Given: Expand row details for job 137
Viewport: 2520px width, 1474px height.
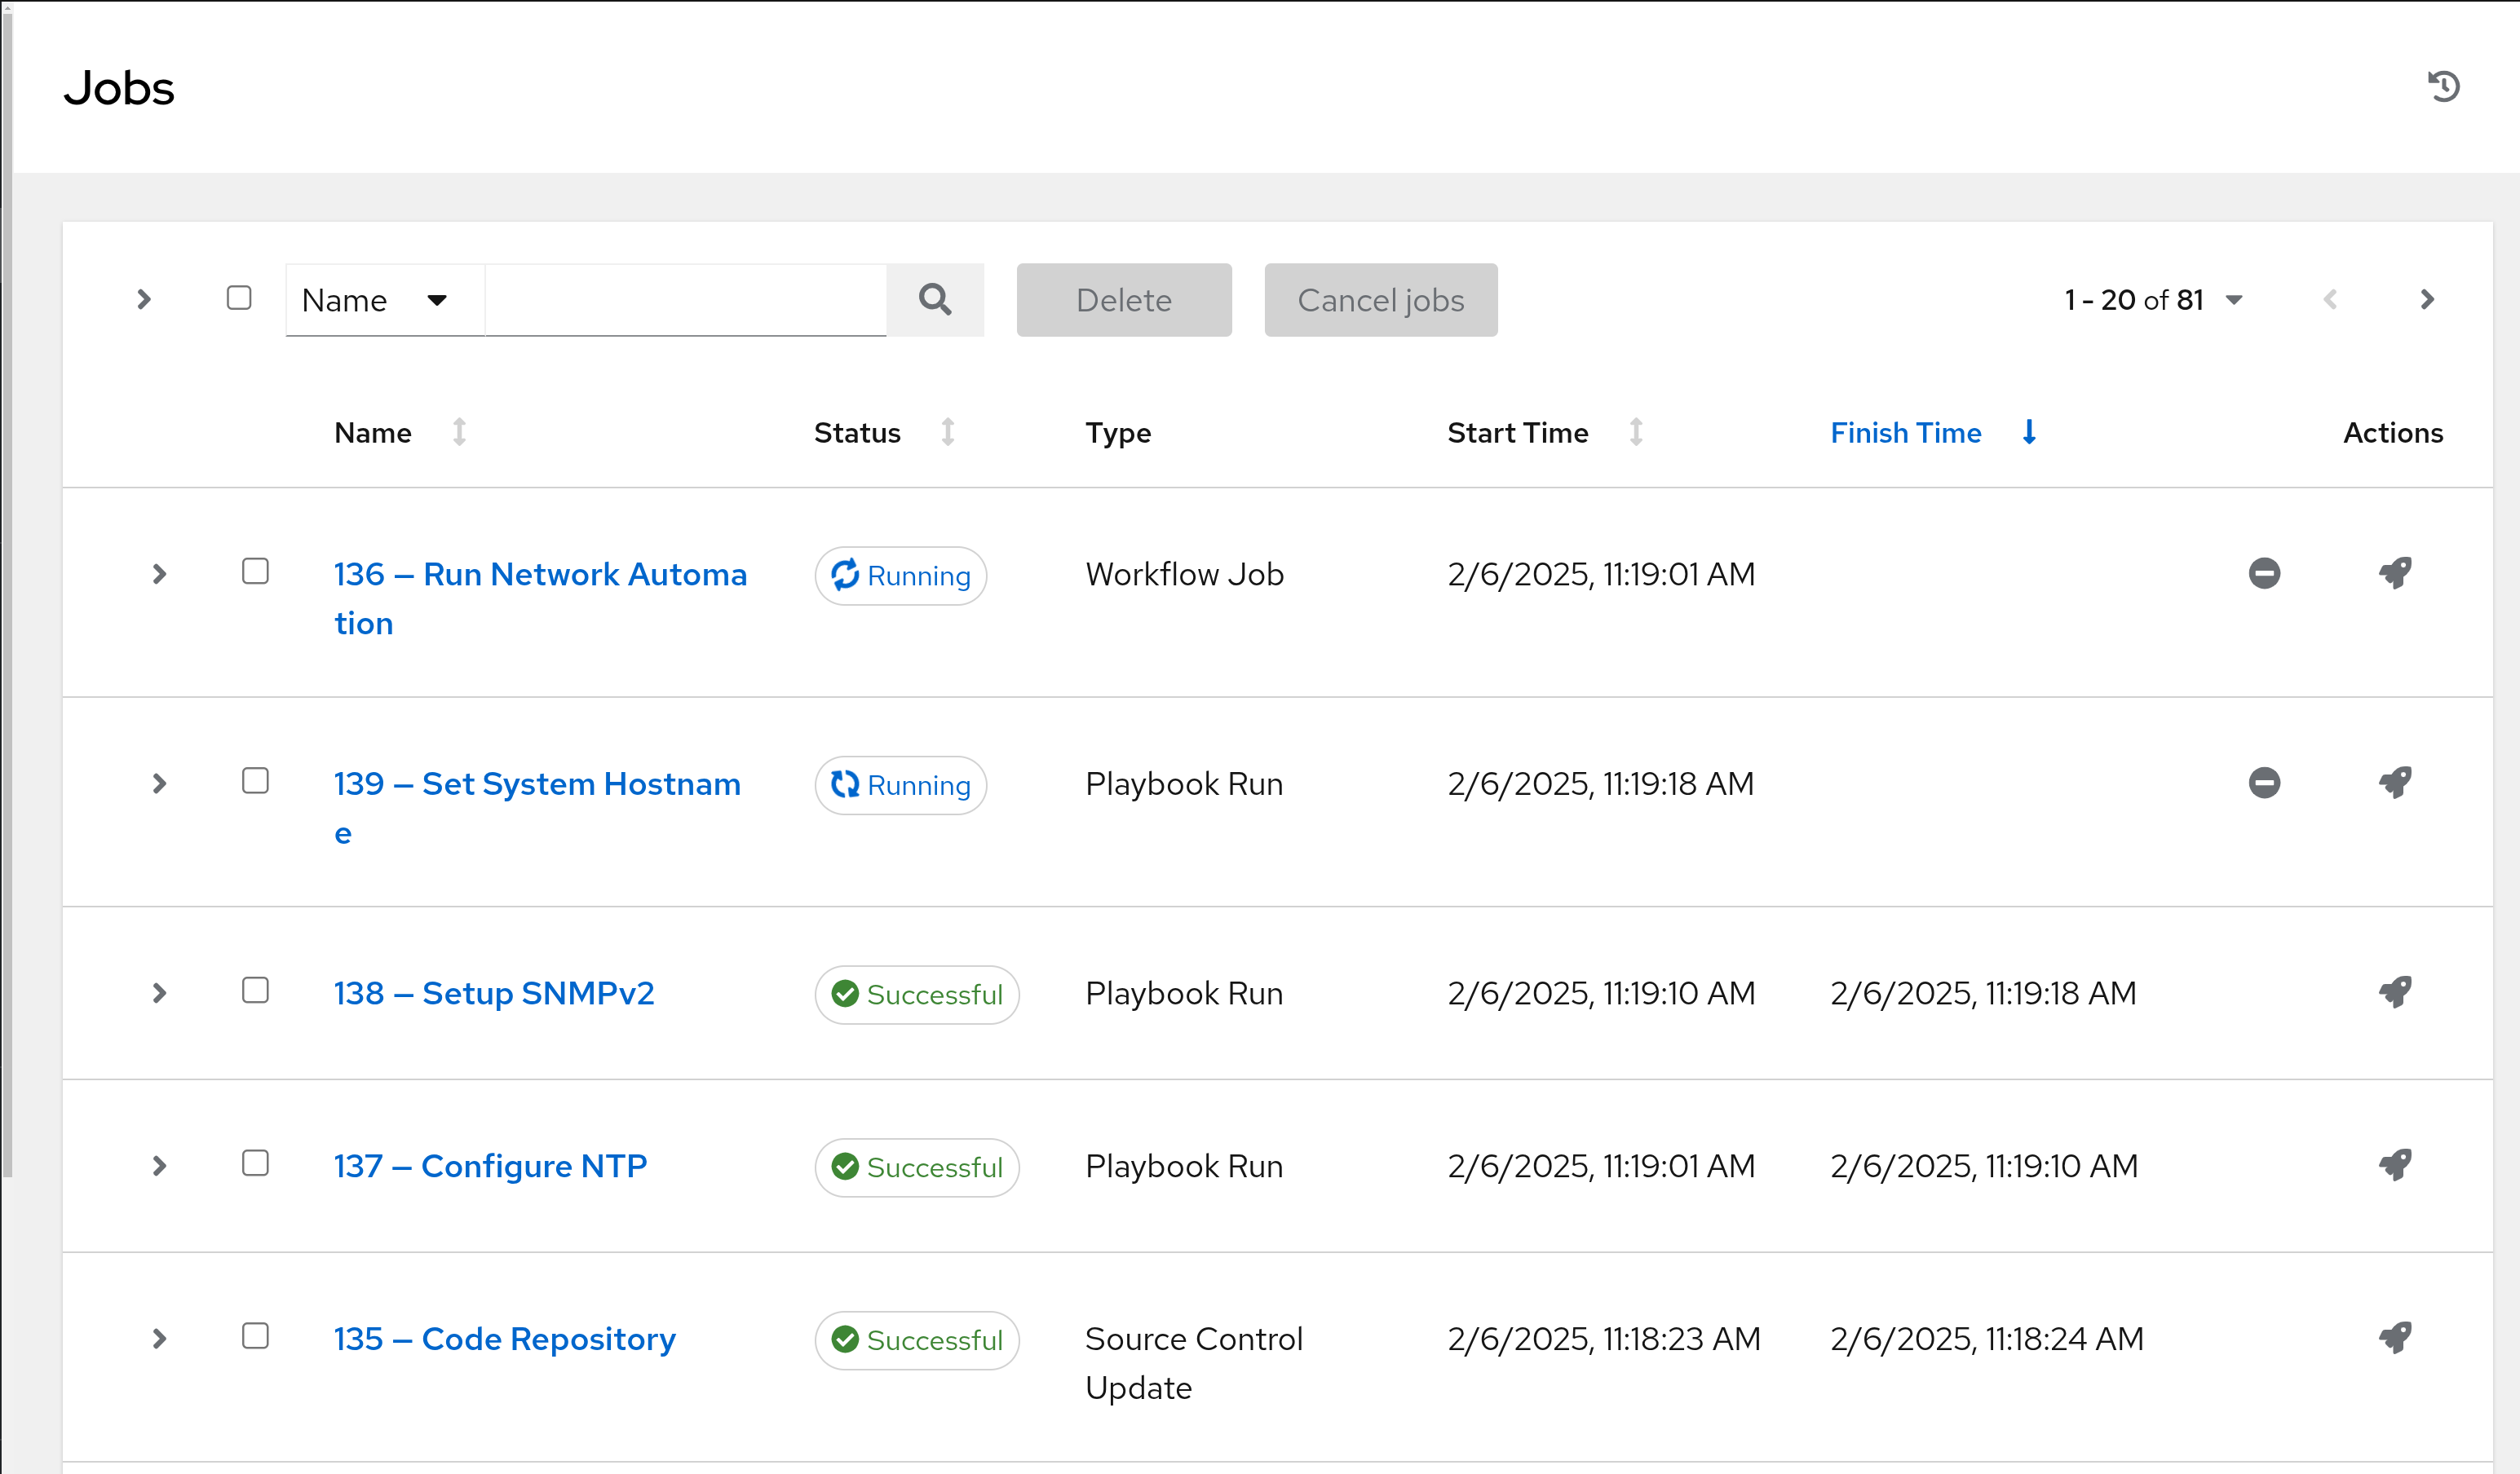Looking at the screenshot, I should (159, 1166).
